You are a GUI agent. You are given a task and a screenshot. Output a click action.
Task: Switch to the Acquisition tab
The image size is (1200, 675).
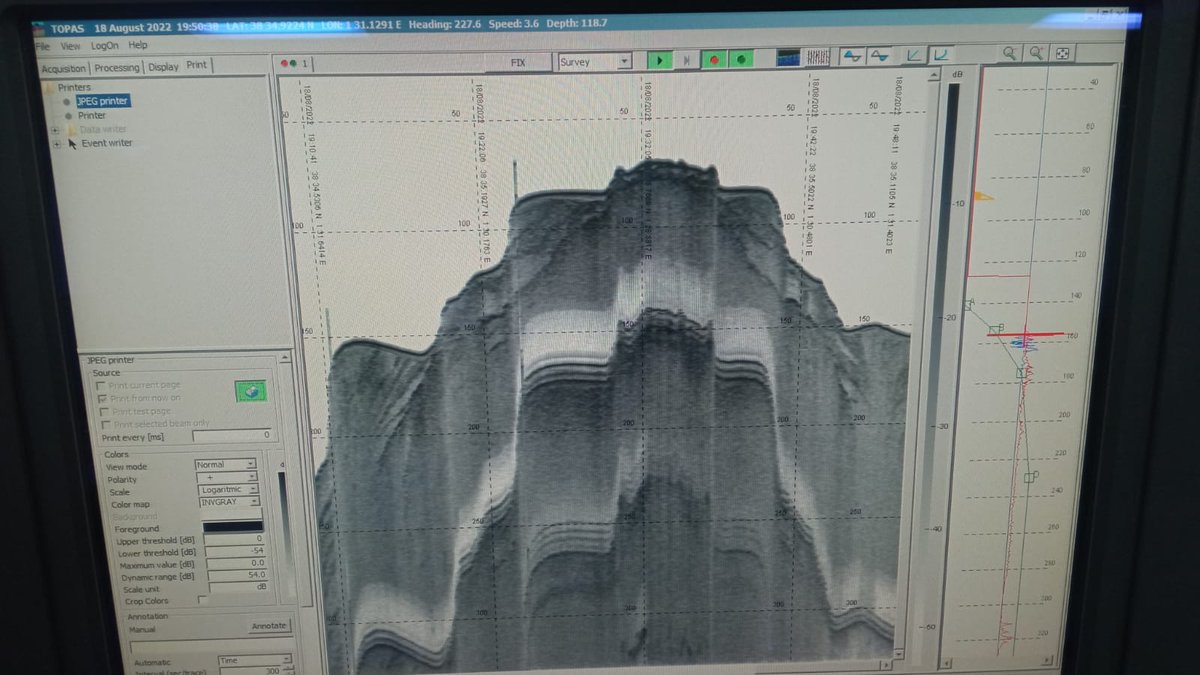pos(64,68)
